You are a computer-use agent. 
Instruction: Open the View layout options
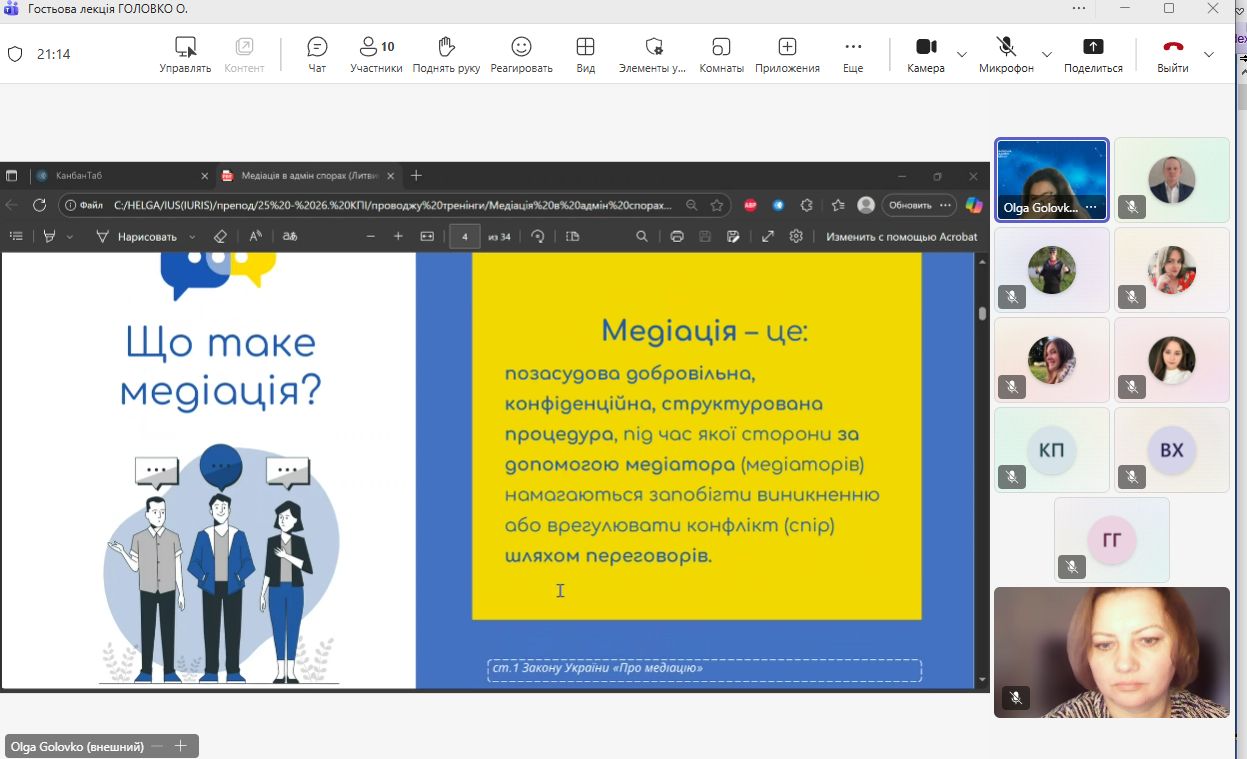[586, 54]
